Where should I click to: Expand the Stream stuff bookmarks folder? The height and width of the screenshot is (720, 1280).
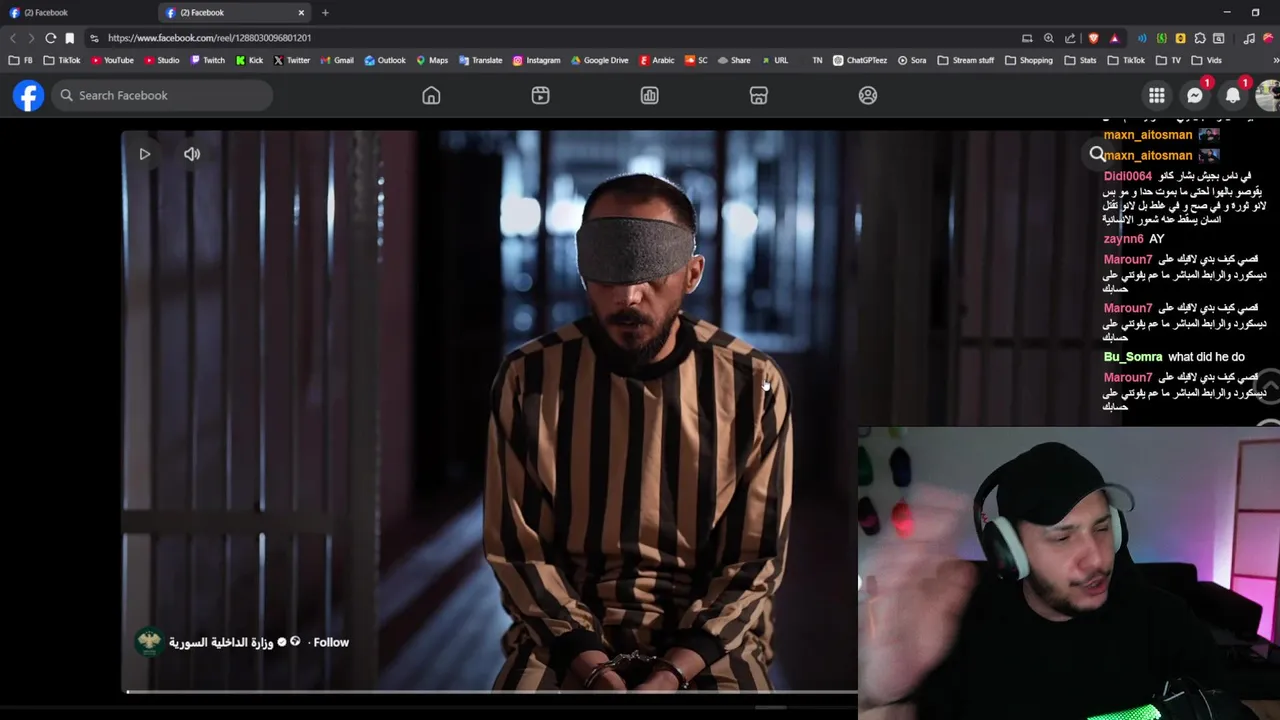pos(966,60)
